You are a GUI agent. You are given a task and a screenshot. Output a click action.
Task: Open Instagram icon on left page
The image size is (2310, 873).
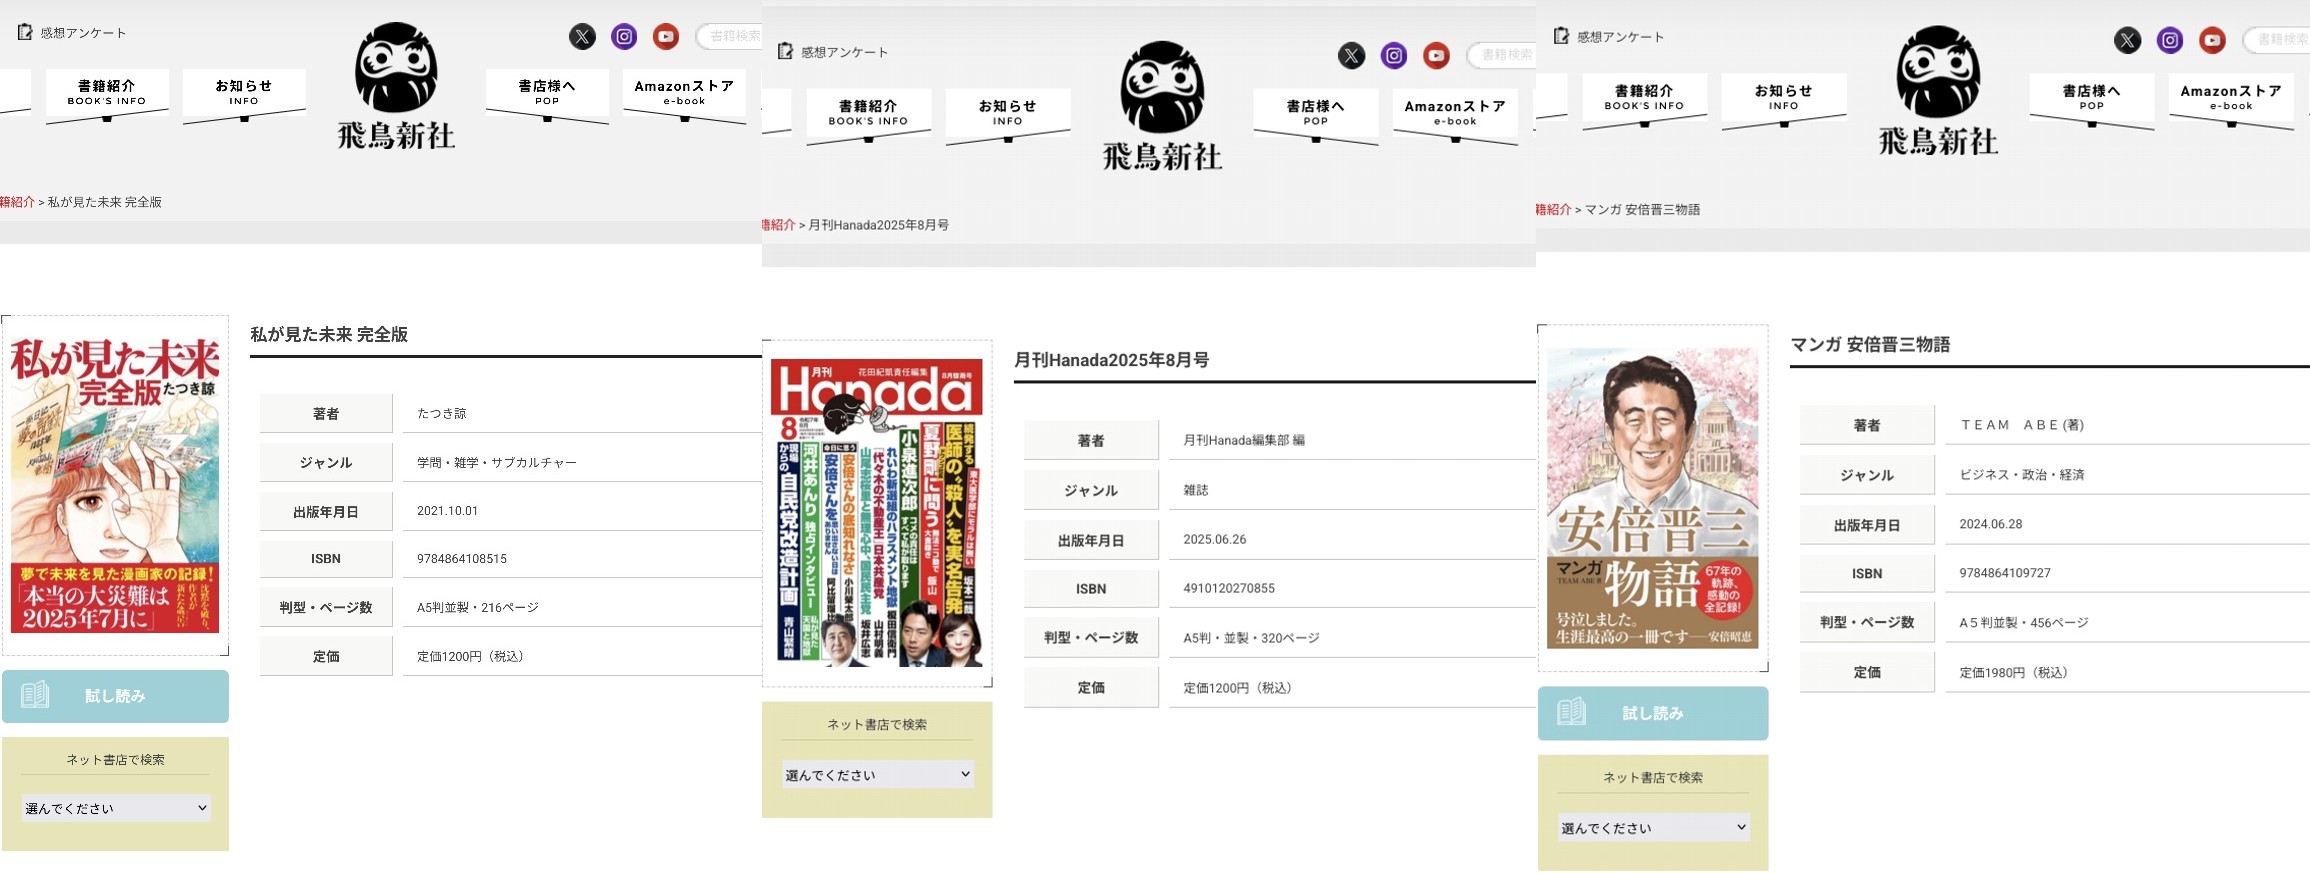click(624, 37)
